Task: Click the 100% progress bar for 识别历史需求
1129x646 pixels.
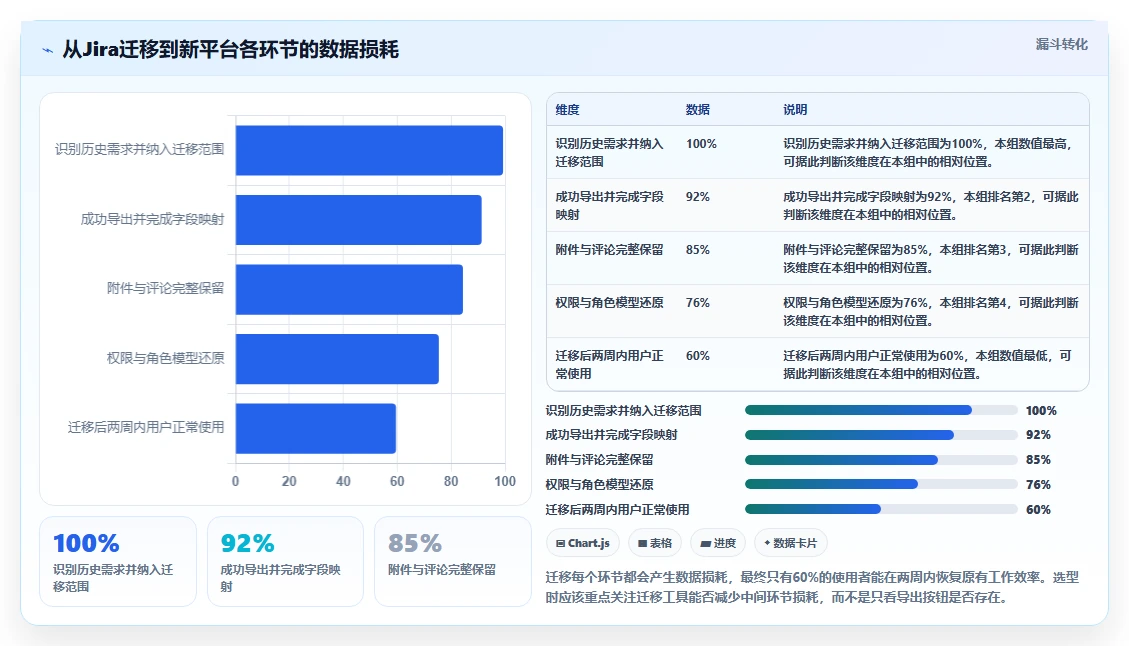Action: click(x=881, y=411)
